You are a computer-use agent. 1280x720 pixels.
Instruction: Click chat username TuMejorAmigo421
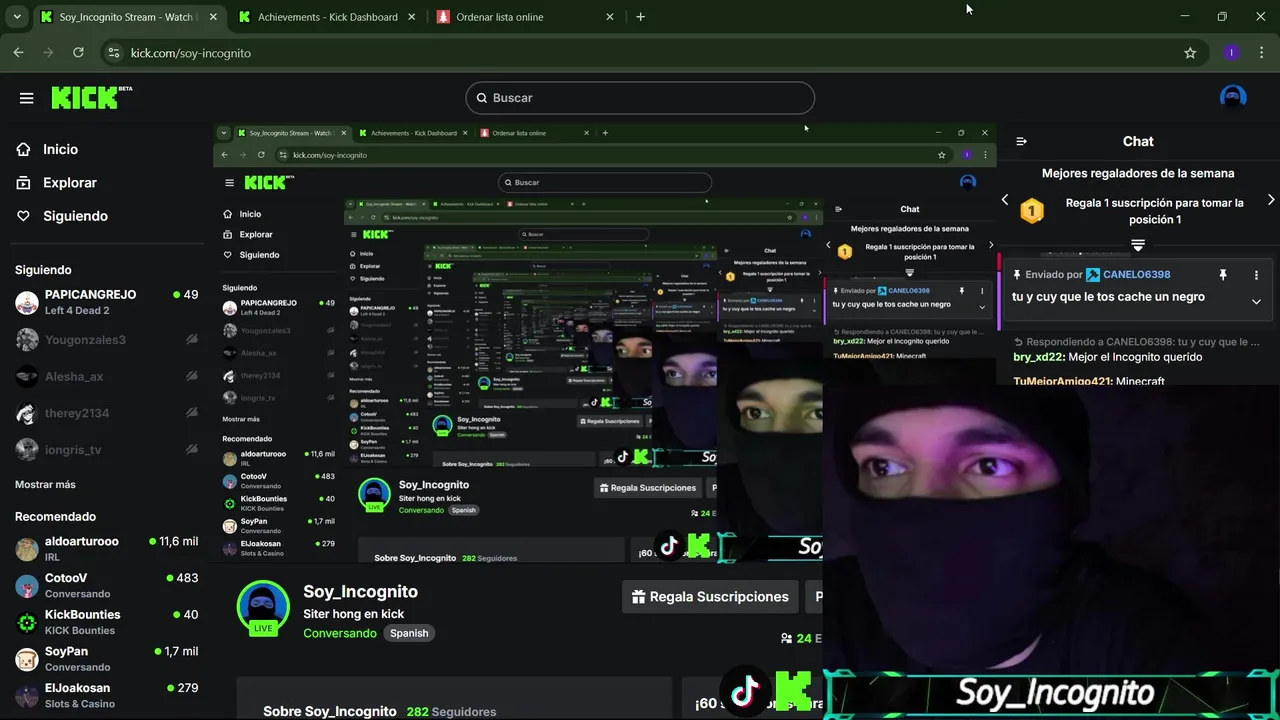tap(1061, 382)
